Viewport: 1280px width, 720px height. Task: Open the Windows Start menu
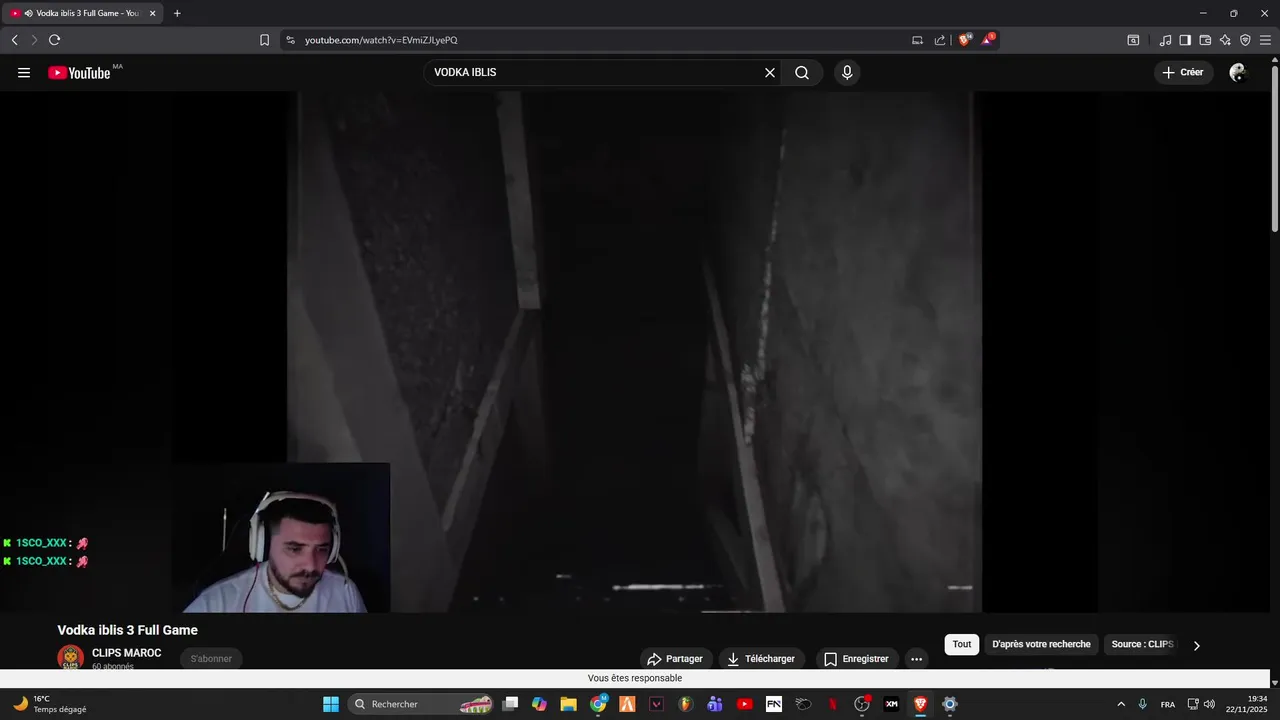pyautogui.click(x=331, y=704)
